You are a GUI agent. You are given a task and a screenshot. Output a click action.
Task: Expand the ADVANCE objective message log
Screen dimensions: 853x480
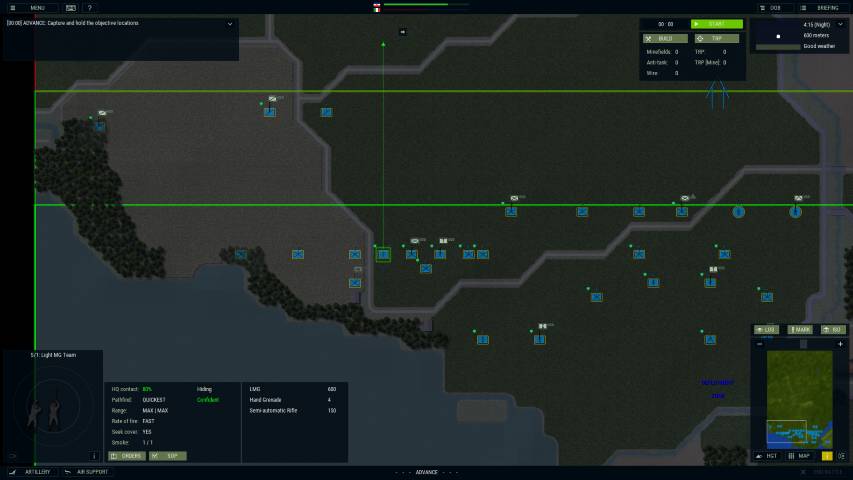coord(229,23)
